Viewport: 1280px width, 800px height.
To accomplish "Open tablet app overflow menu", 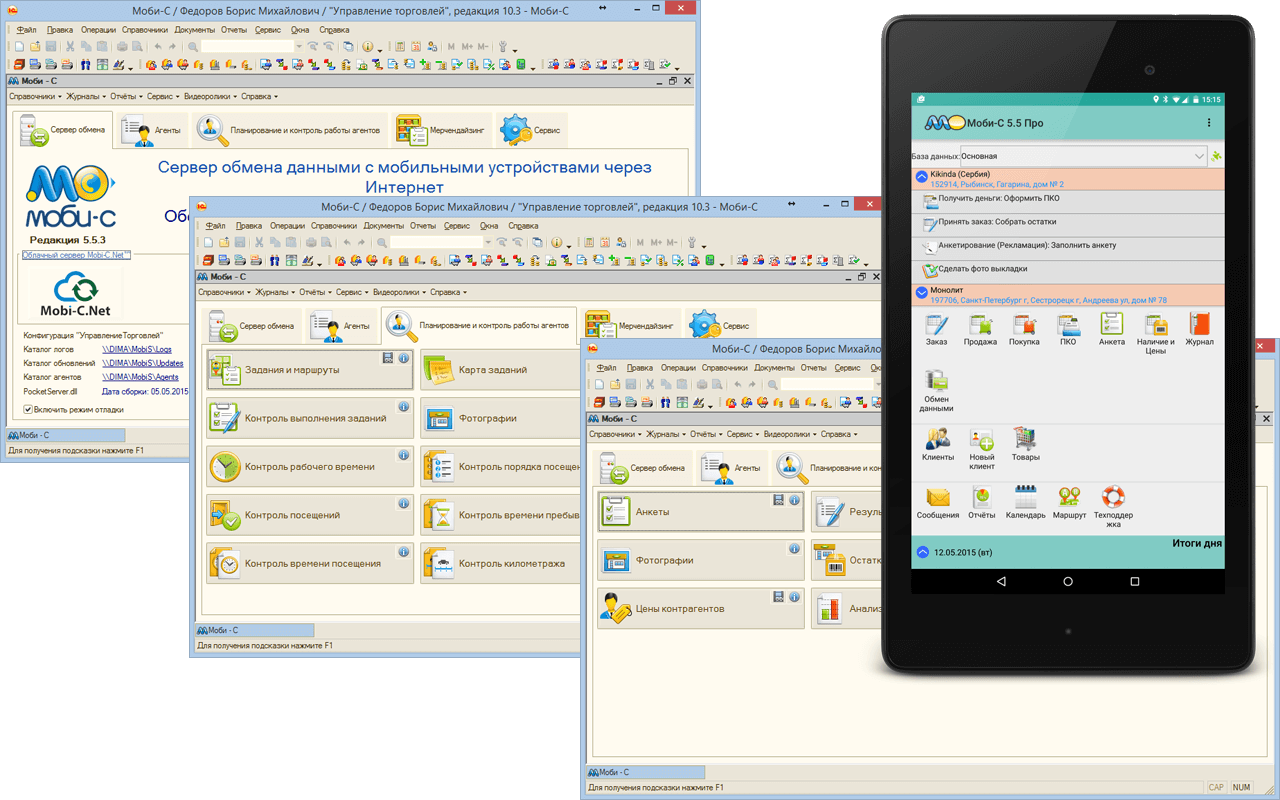I will pyautogui.click(x=1209, y=123).
